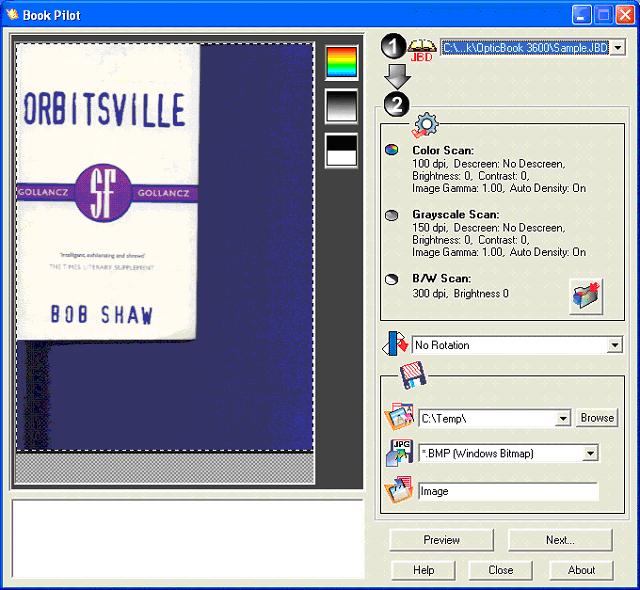
Task: Click the Browse button
Action: point(597,418)
